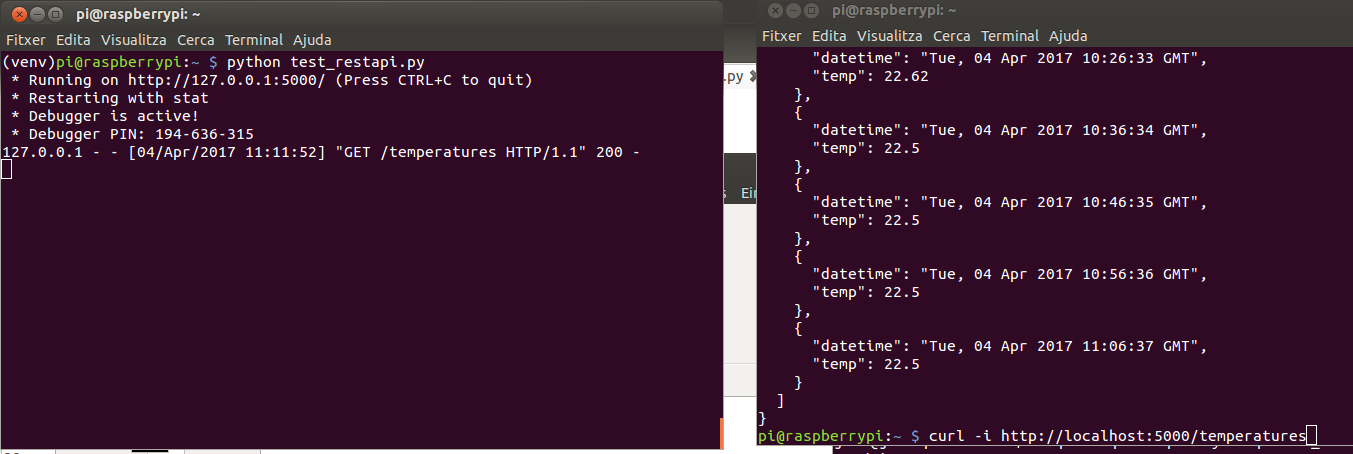Open Cerca menu in the curl terminal
This screenshot has height=454, width=1353.
point(952,36)
